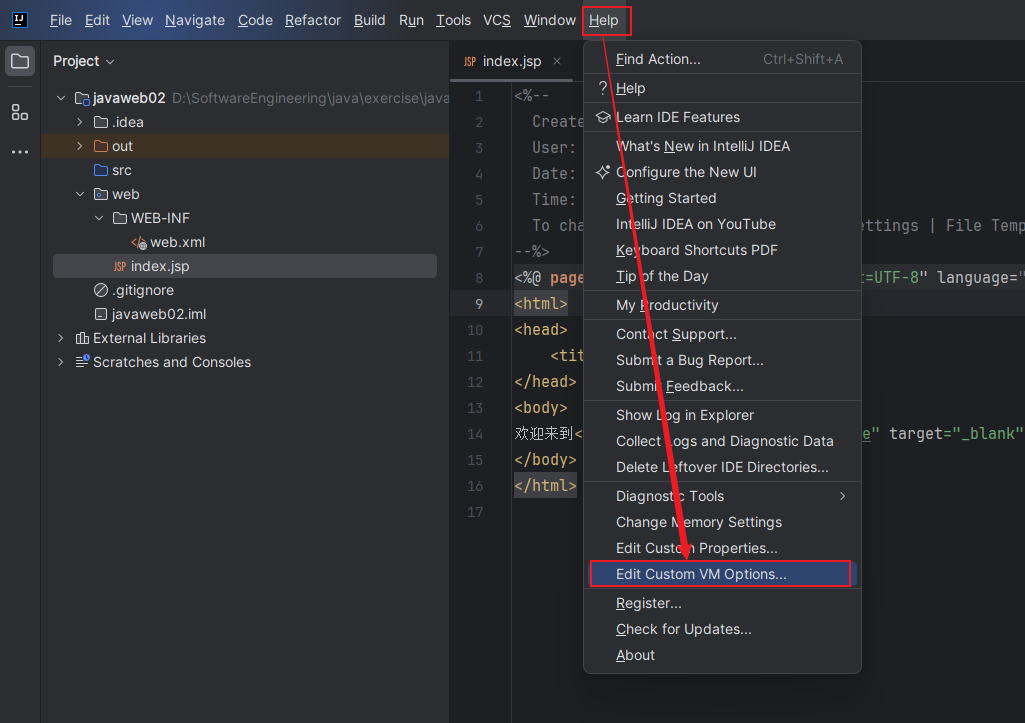This screenshot has width=1025, height=723.
Task: Open the Project tool window icon
Action: click(x=20, y=61)
